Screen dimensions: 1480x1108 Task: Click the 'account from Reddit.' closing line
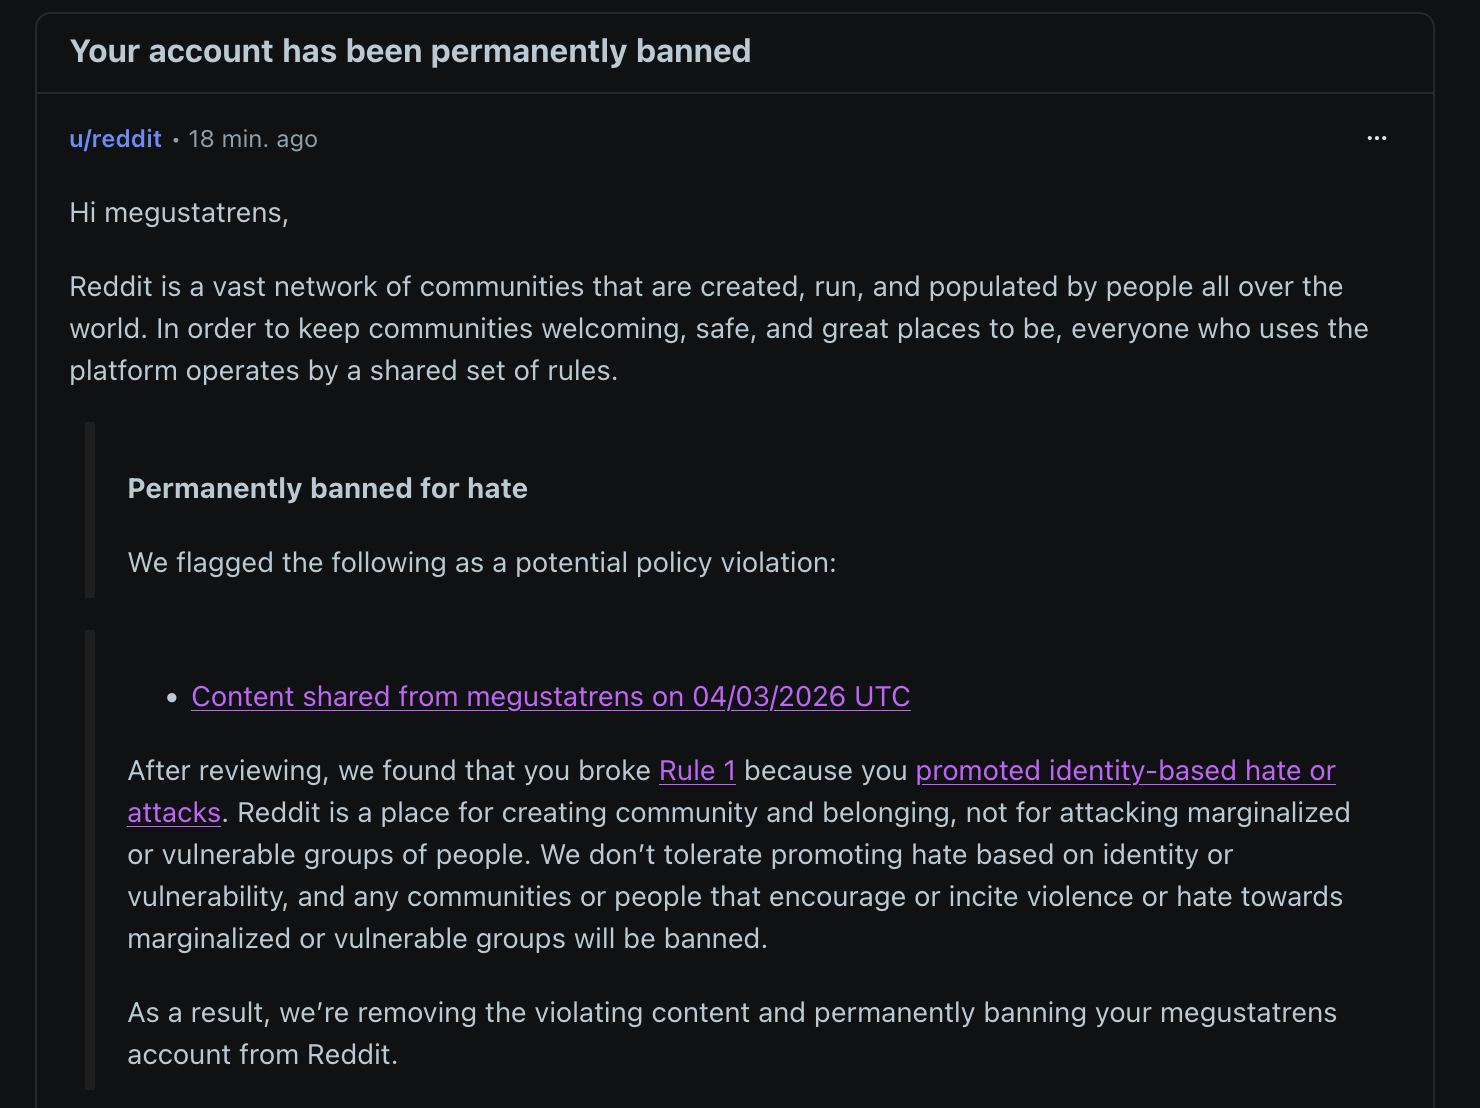pos(262,1055)
